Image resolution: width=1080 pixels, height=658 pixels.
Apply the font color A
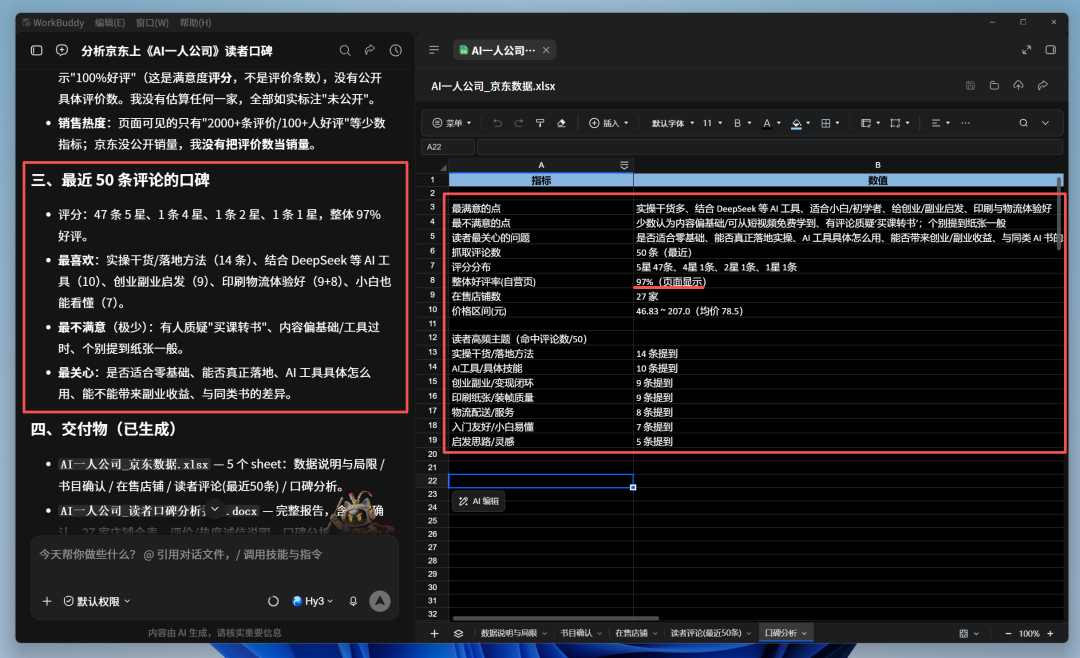767,123
